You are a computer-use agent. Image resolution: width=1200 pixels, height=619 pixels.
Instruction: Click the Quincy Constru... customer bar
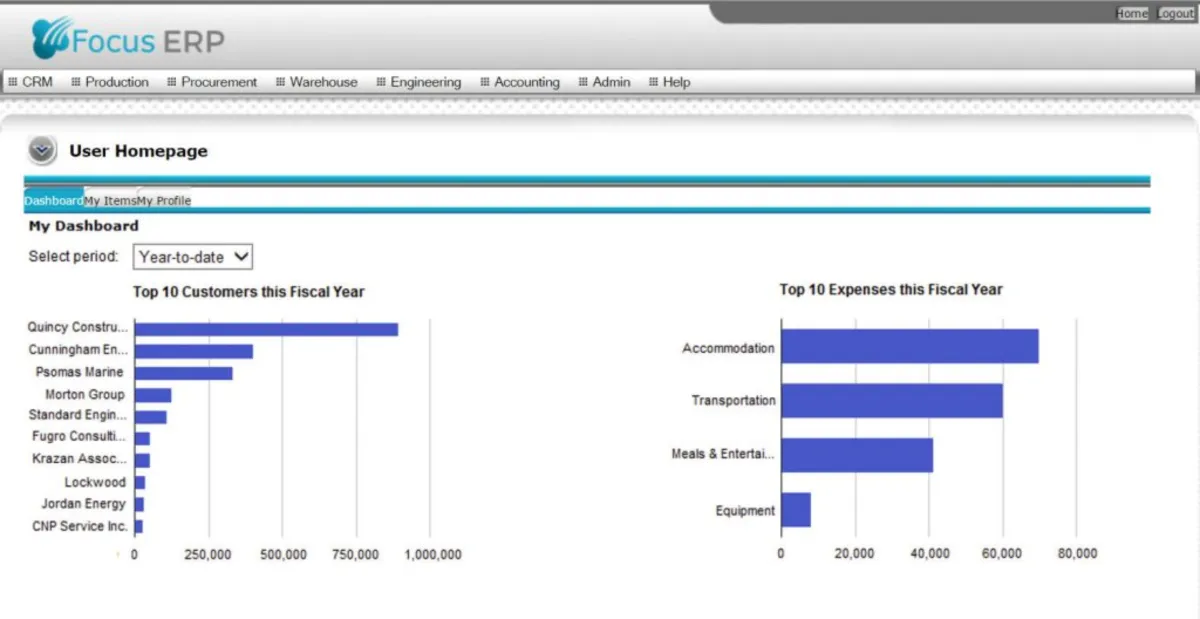[266, 329]
